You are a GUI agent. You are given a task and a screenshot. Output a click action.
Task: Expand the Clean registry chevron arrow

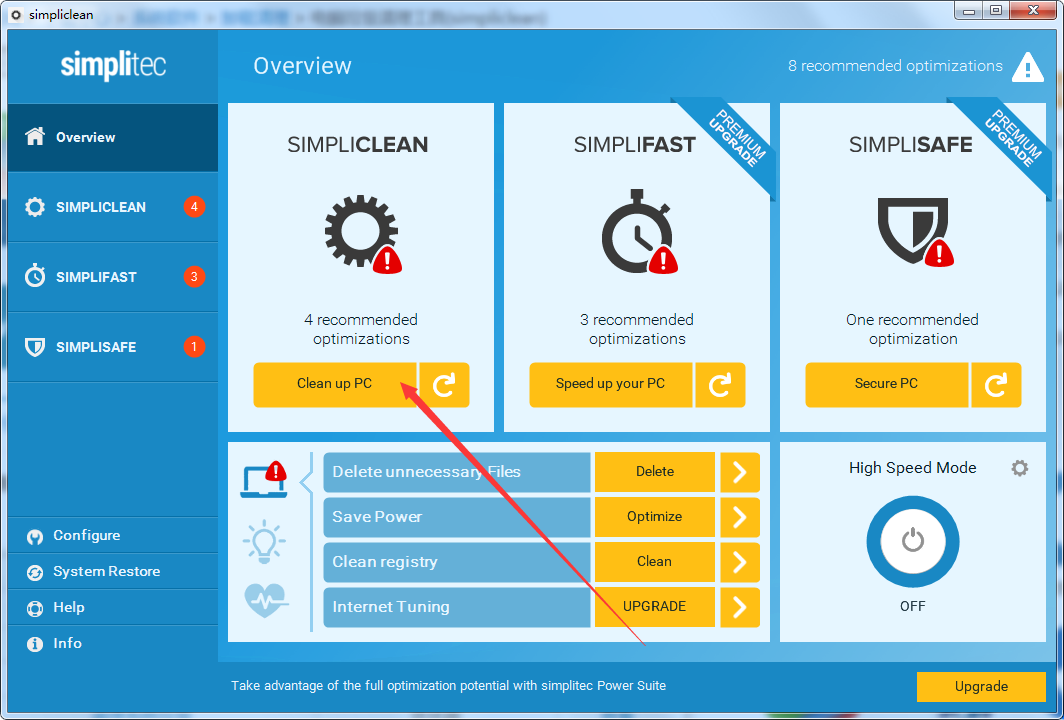pyautogui.click(x=740, y=562)
